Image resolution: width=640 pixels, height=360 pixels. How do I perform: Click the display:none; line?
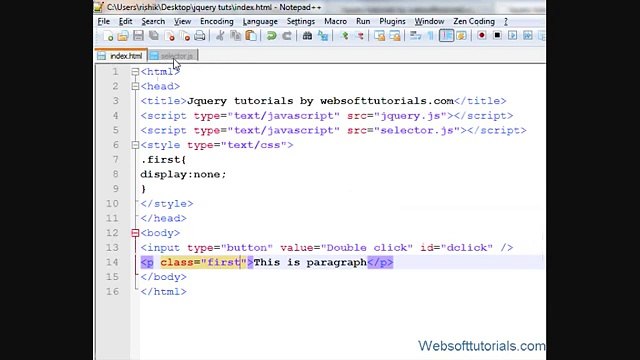click(183, 174)
